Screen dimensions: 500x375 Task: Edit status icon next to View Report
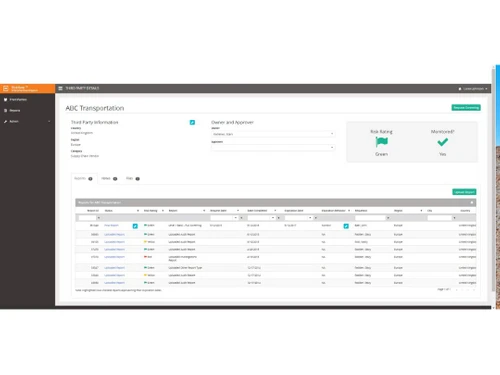(x=135, y=226)
